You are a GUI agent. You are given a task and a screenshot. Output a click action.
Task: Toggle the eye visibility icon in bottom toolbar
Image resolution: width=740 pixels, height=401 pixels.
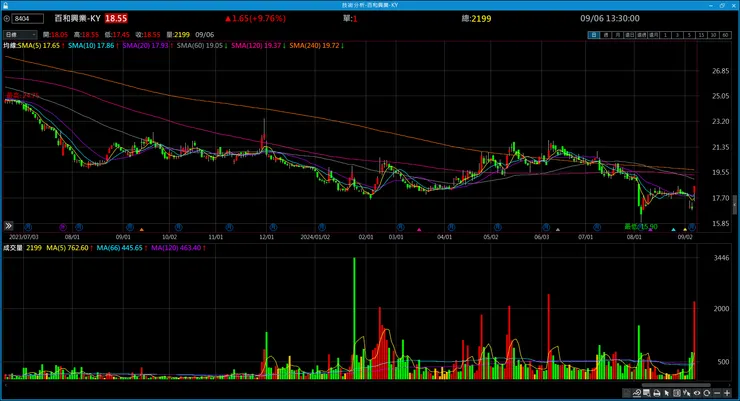pos(697,393)
